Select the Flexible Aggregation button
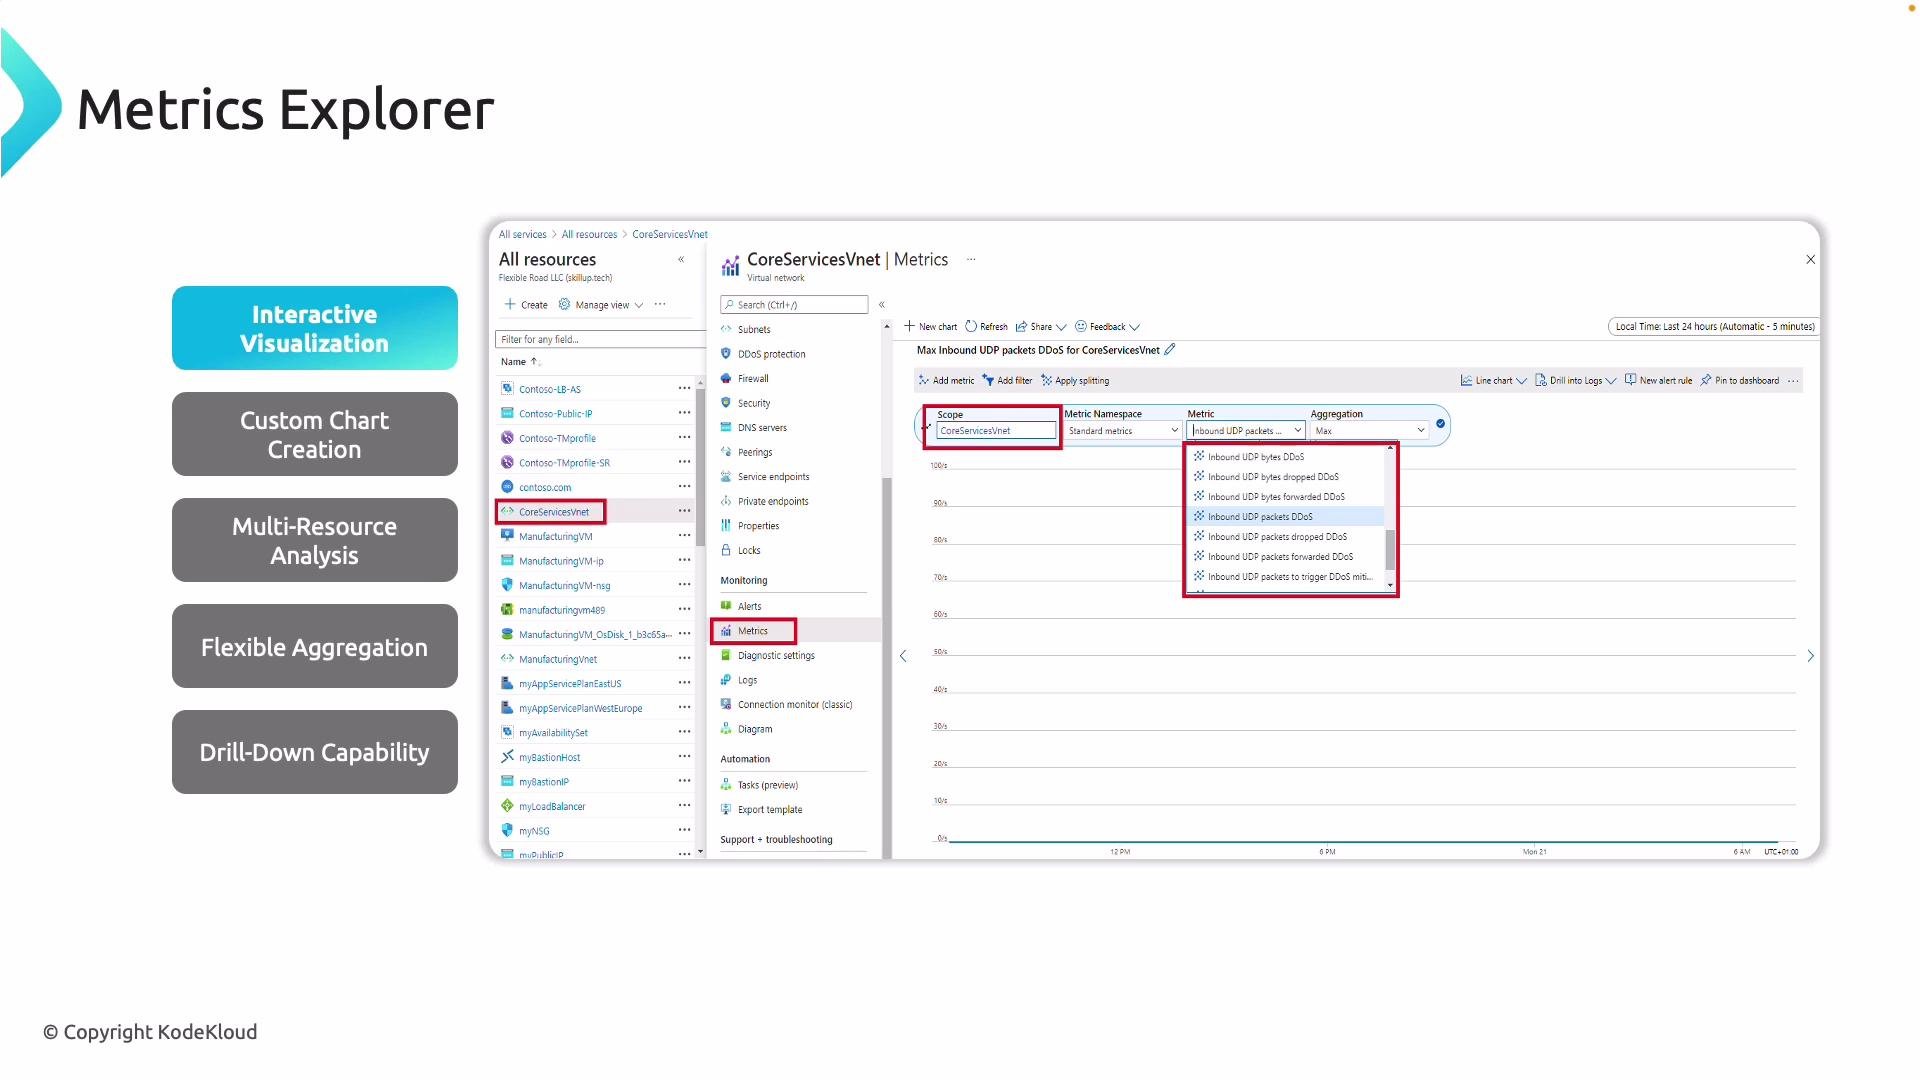The image size is (1920, 1080). (x=314, y=646)
